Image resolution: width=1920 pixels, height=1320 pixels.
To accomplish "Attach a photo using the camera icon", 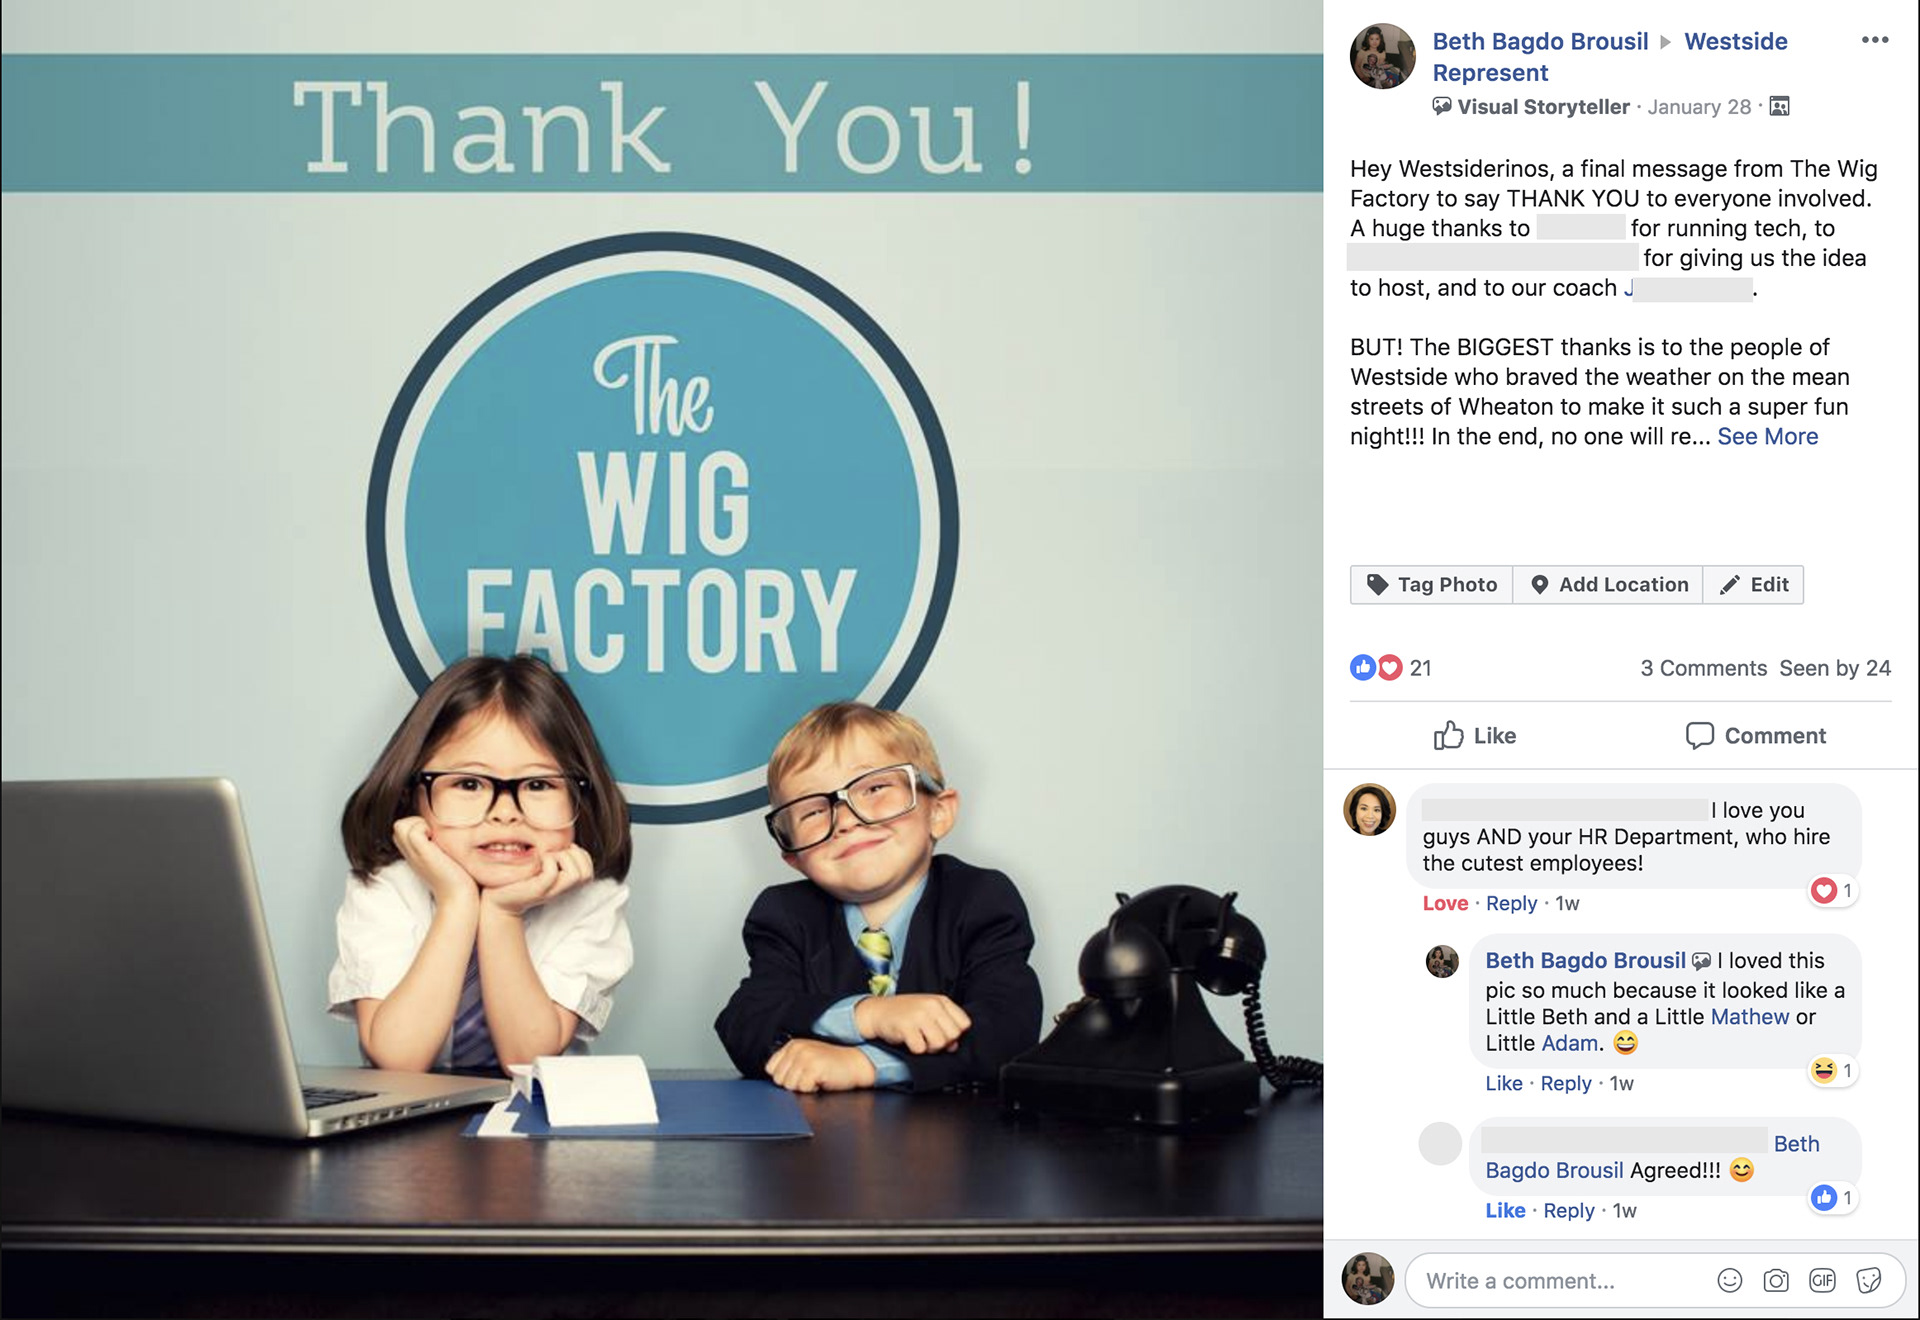I will [x=1776, y=1281].
